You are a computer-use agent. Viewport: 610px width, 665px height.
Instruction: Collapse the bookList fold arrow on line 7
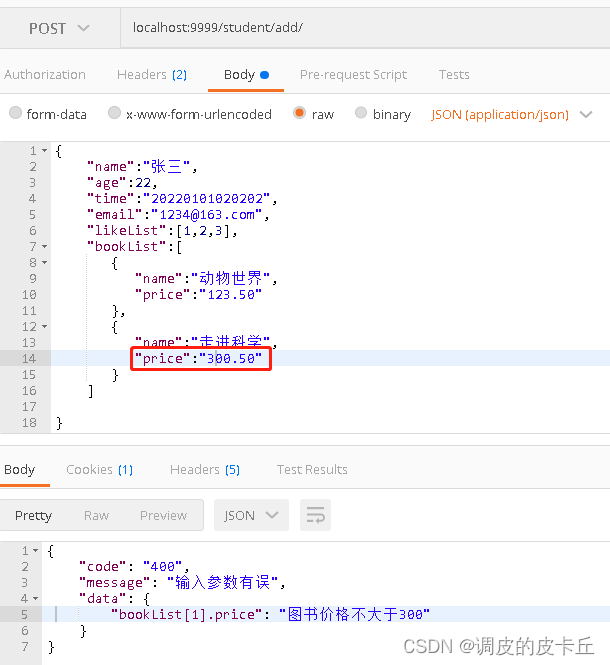45,246
